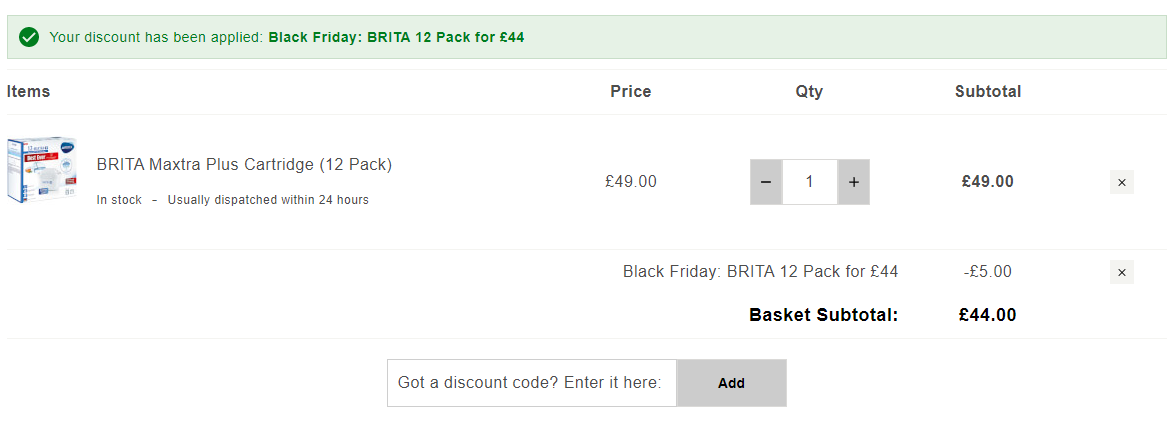Click the green checkmark success icon
The height and width of the screenshot is (426, 1176).
pos(29,37)
